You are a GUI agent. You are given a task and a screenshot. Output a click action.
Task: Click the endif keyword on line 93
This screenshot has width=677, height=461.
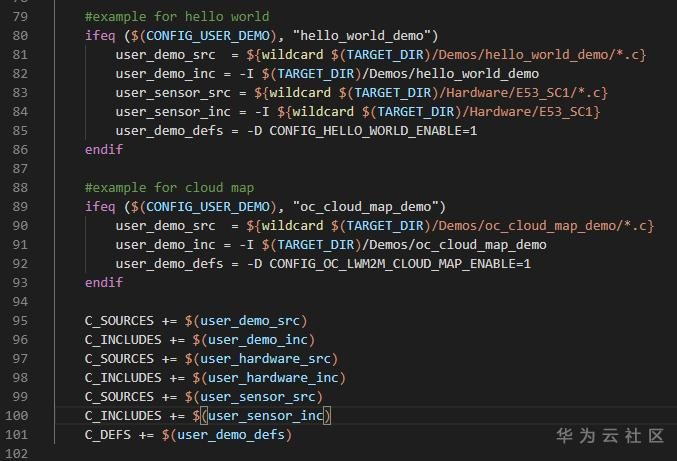pos(104,282)
